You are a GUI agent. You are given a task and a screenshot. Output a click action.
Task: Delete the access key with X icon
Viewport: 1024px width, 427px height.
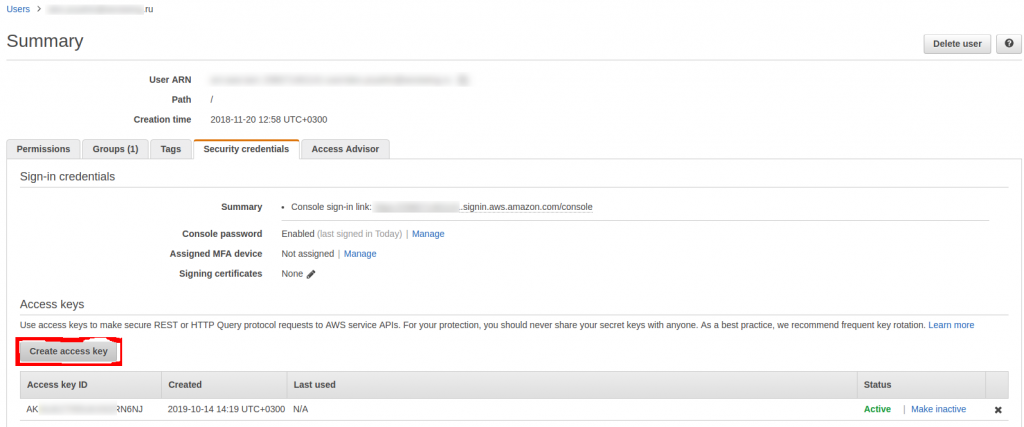tap(998, 410)
